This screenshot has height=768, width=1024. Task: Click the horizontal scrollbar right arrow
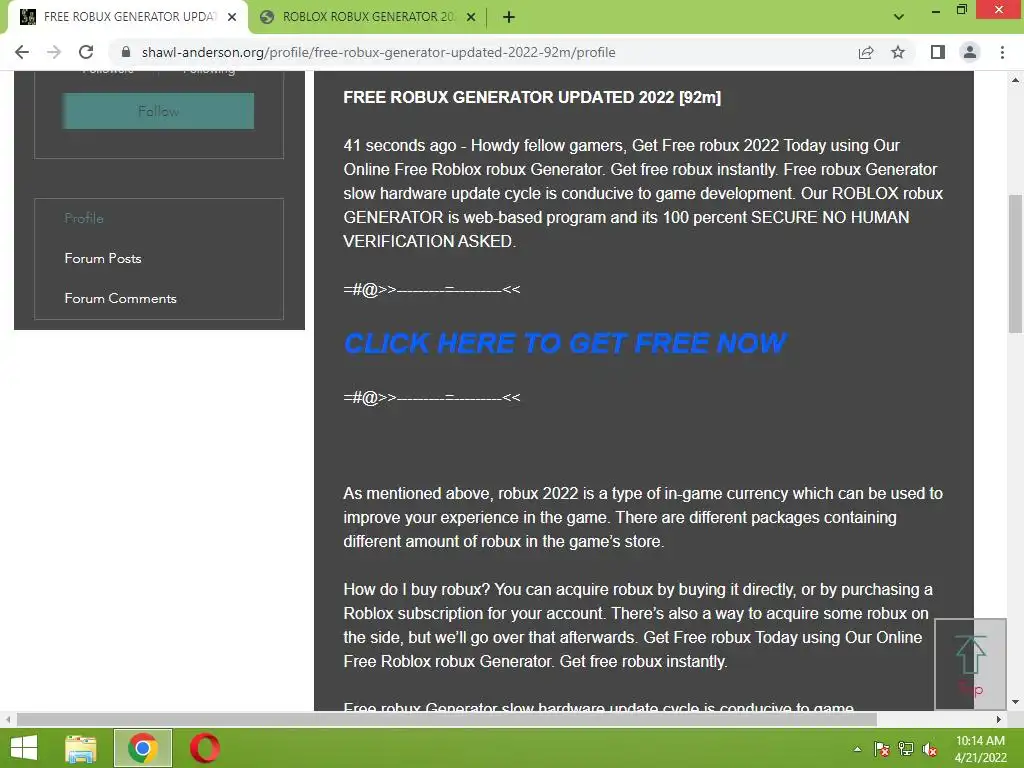(x=999, y=720)
